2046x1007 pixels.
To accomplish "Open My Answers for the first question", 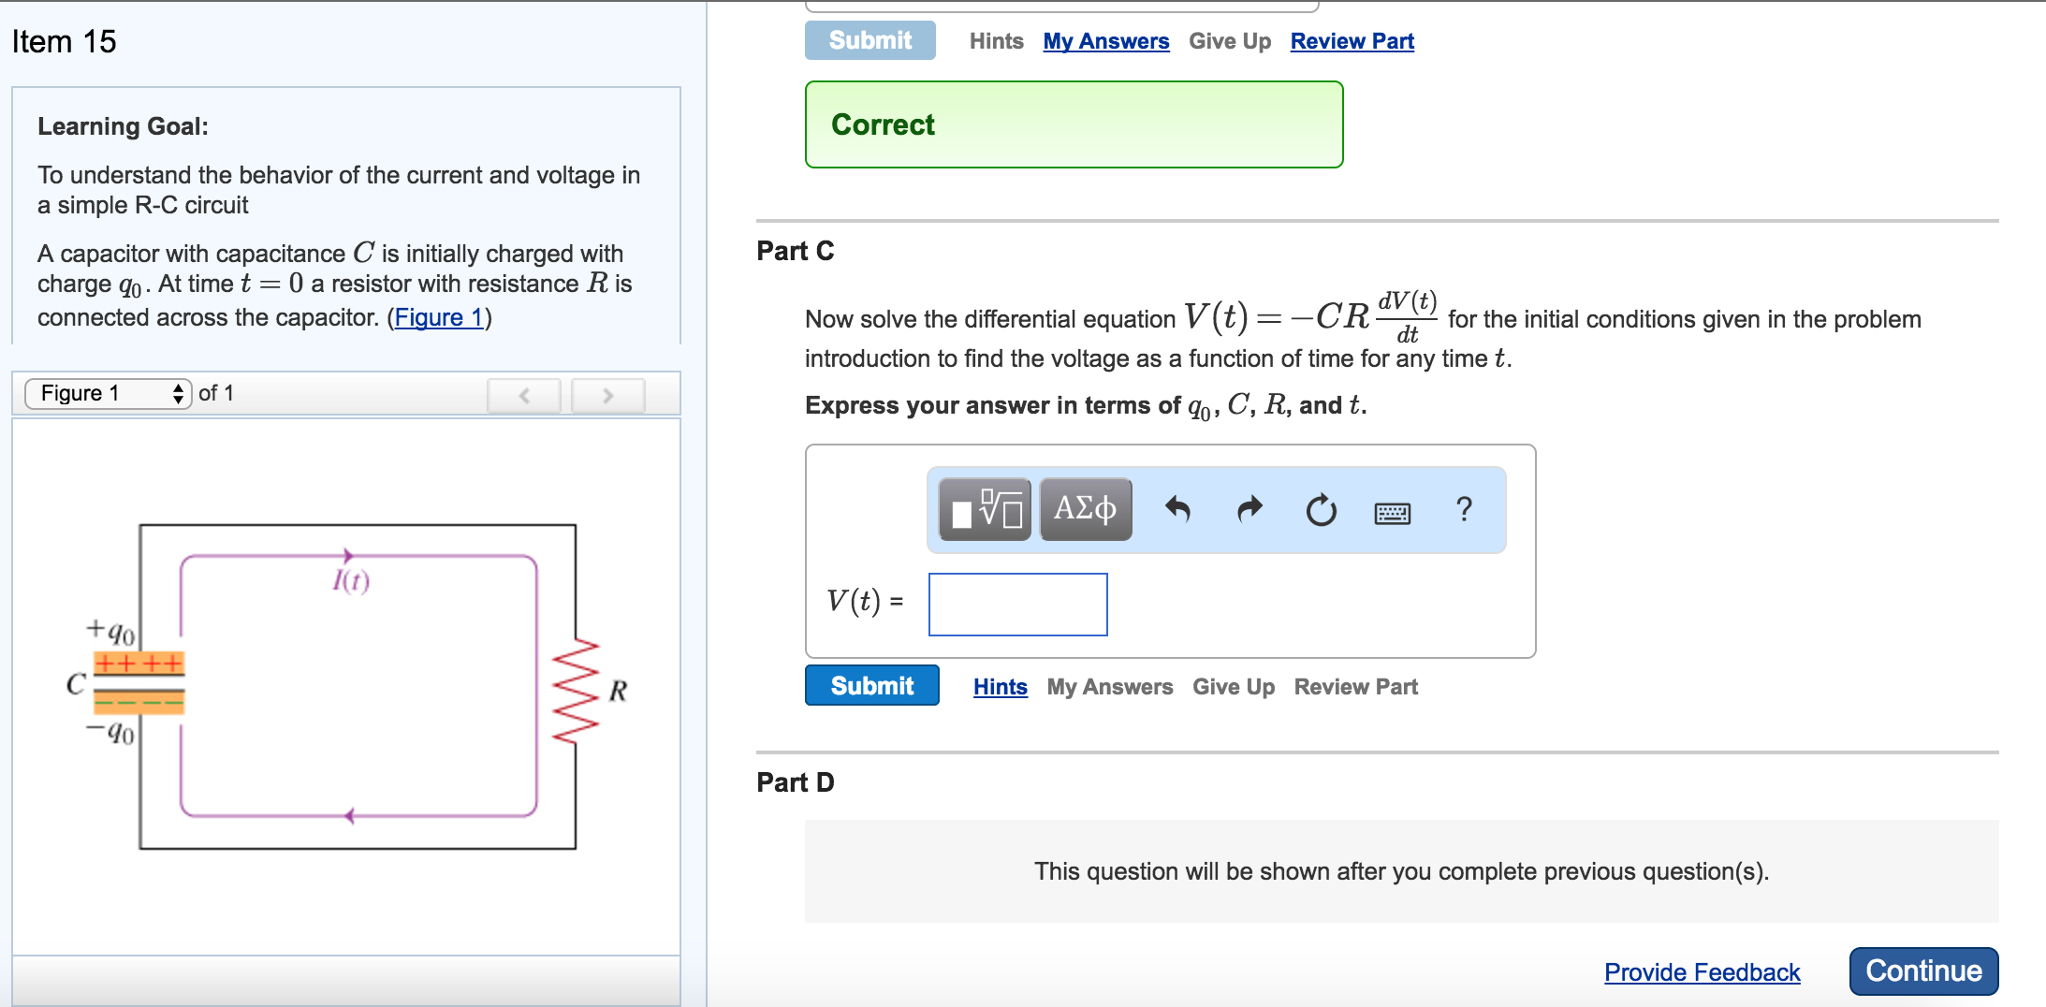I will 1105,41.
